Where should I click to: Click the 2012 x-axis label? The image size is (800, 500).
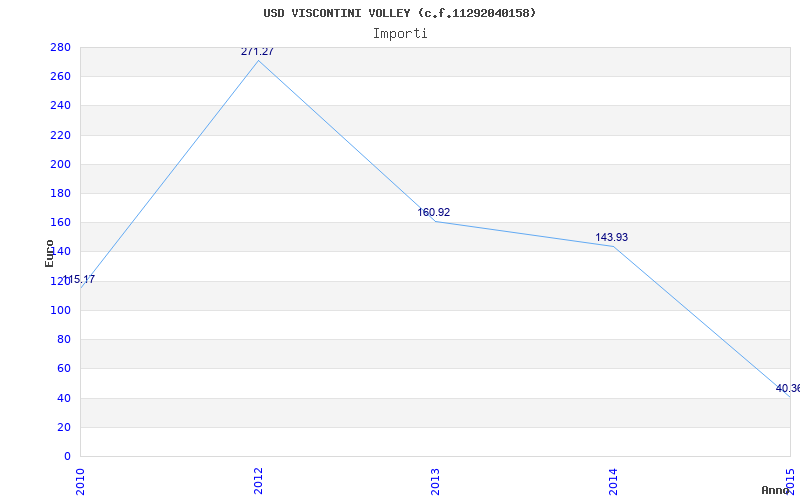258,482
